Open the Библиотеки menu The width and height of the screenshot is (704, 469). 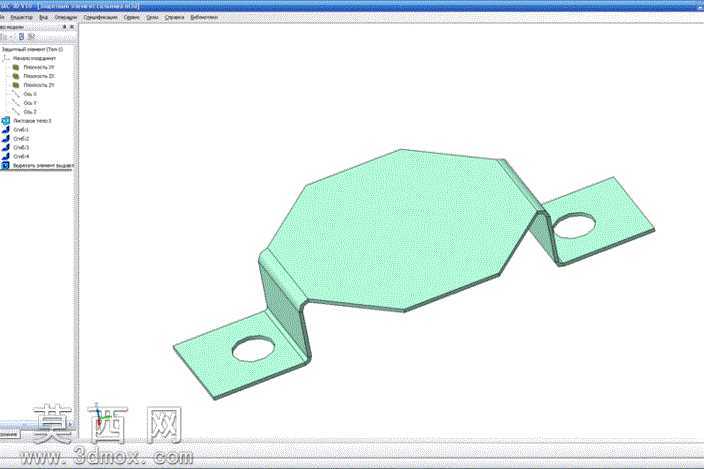click(204, 18)
